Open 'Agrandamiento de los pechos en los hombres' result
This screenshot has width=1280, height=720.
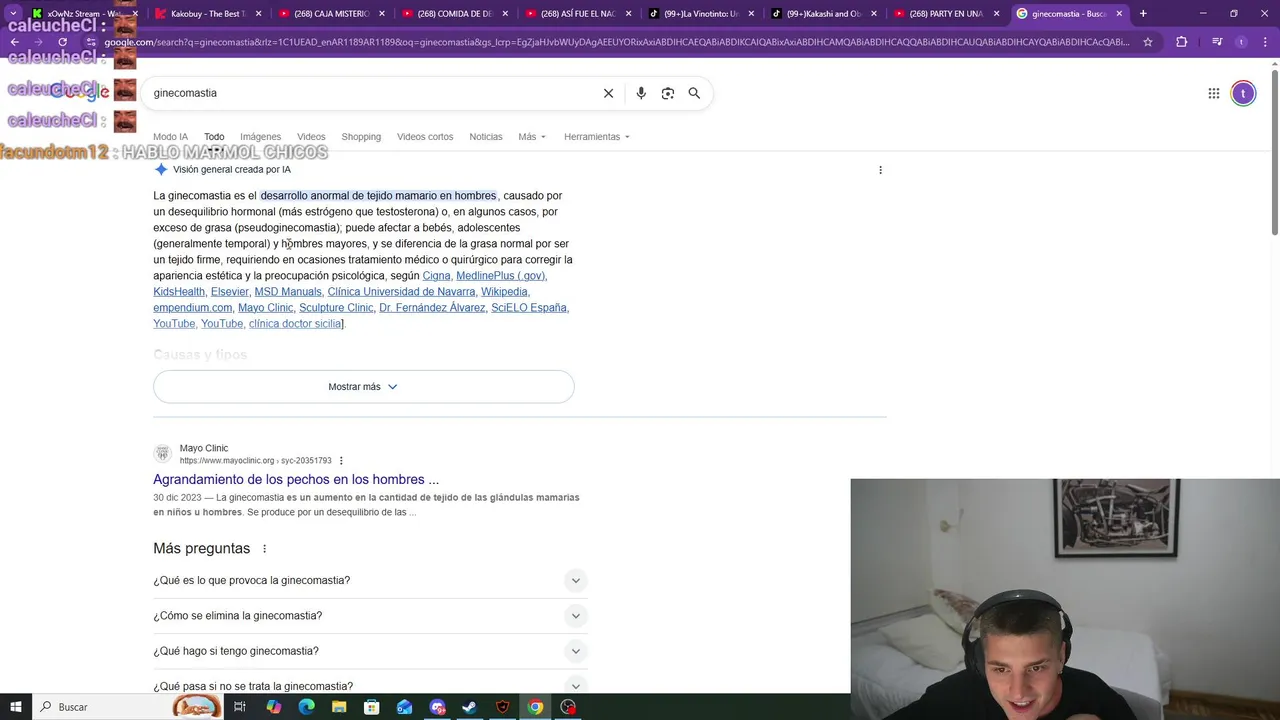click(296, 480)
